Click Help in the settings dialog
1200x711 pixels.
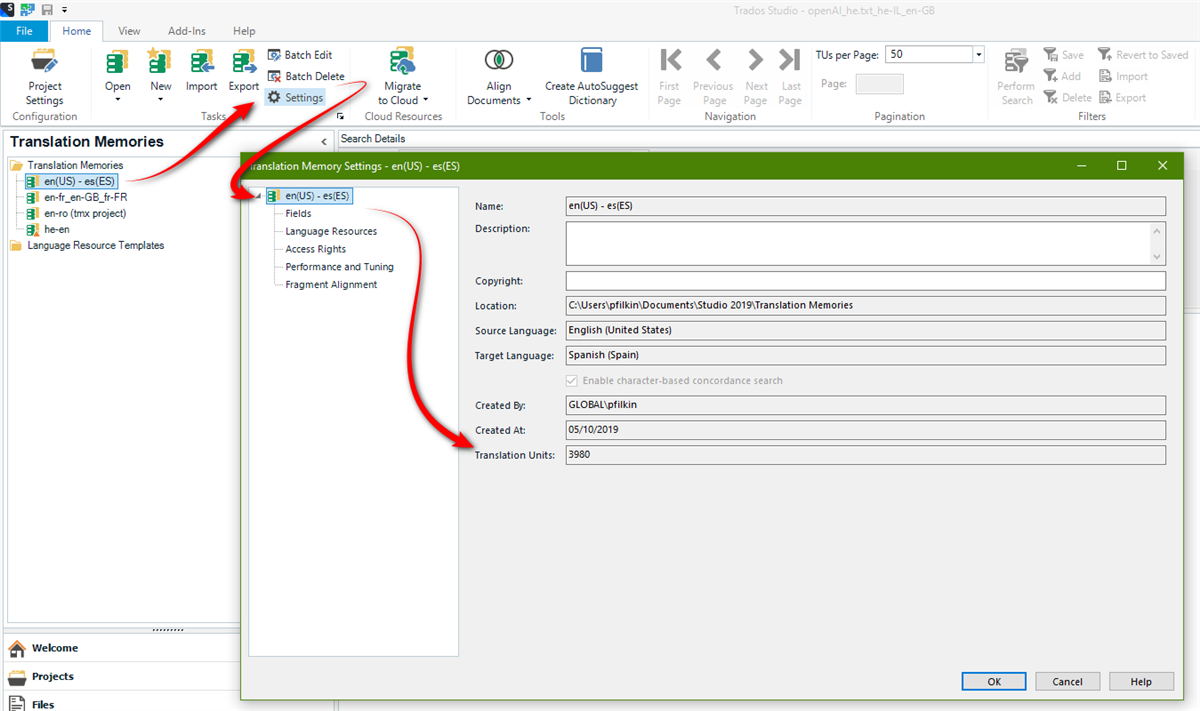click(x=1142, y=681)
